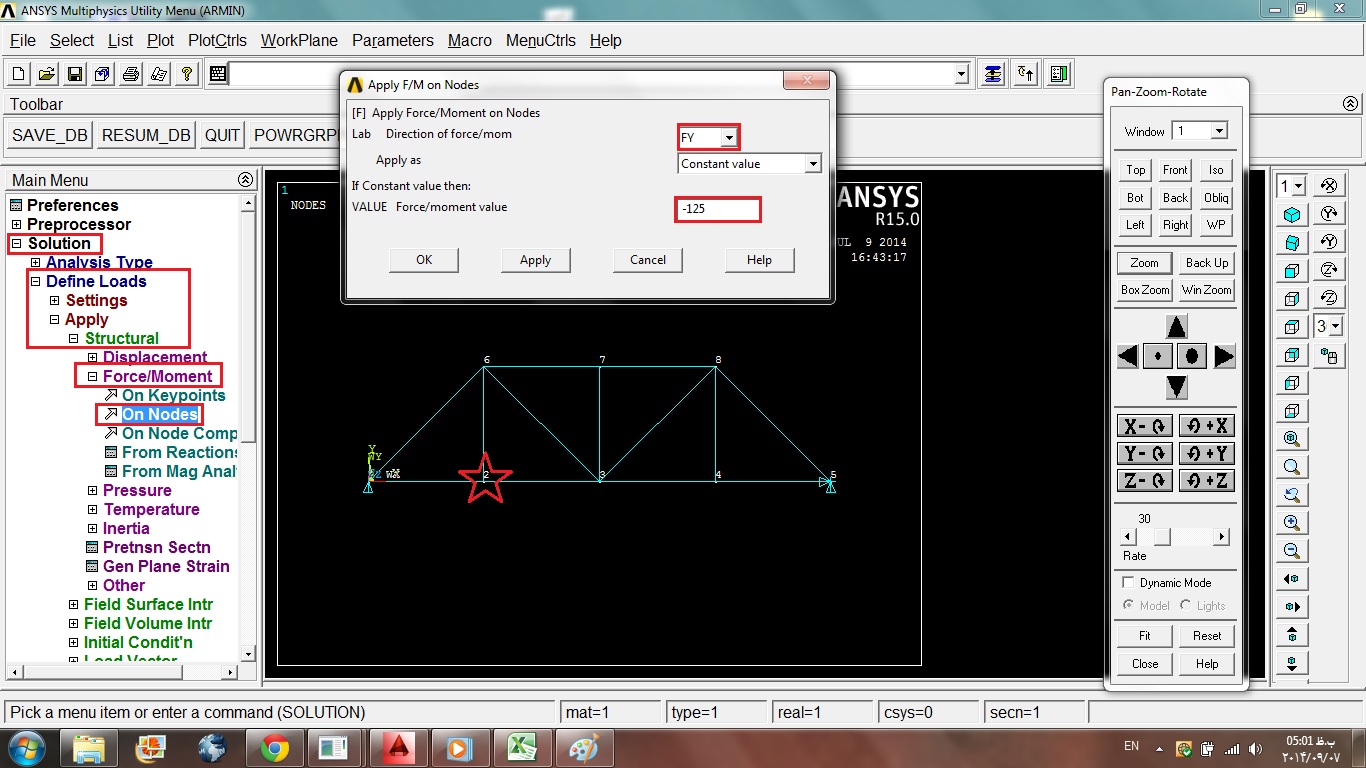
Task: Click the Reset Picking icon beside Raise Hidden
Action: pyautogui.click(x=1026, y=74)
